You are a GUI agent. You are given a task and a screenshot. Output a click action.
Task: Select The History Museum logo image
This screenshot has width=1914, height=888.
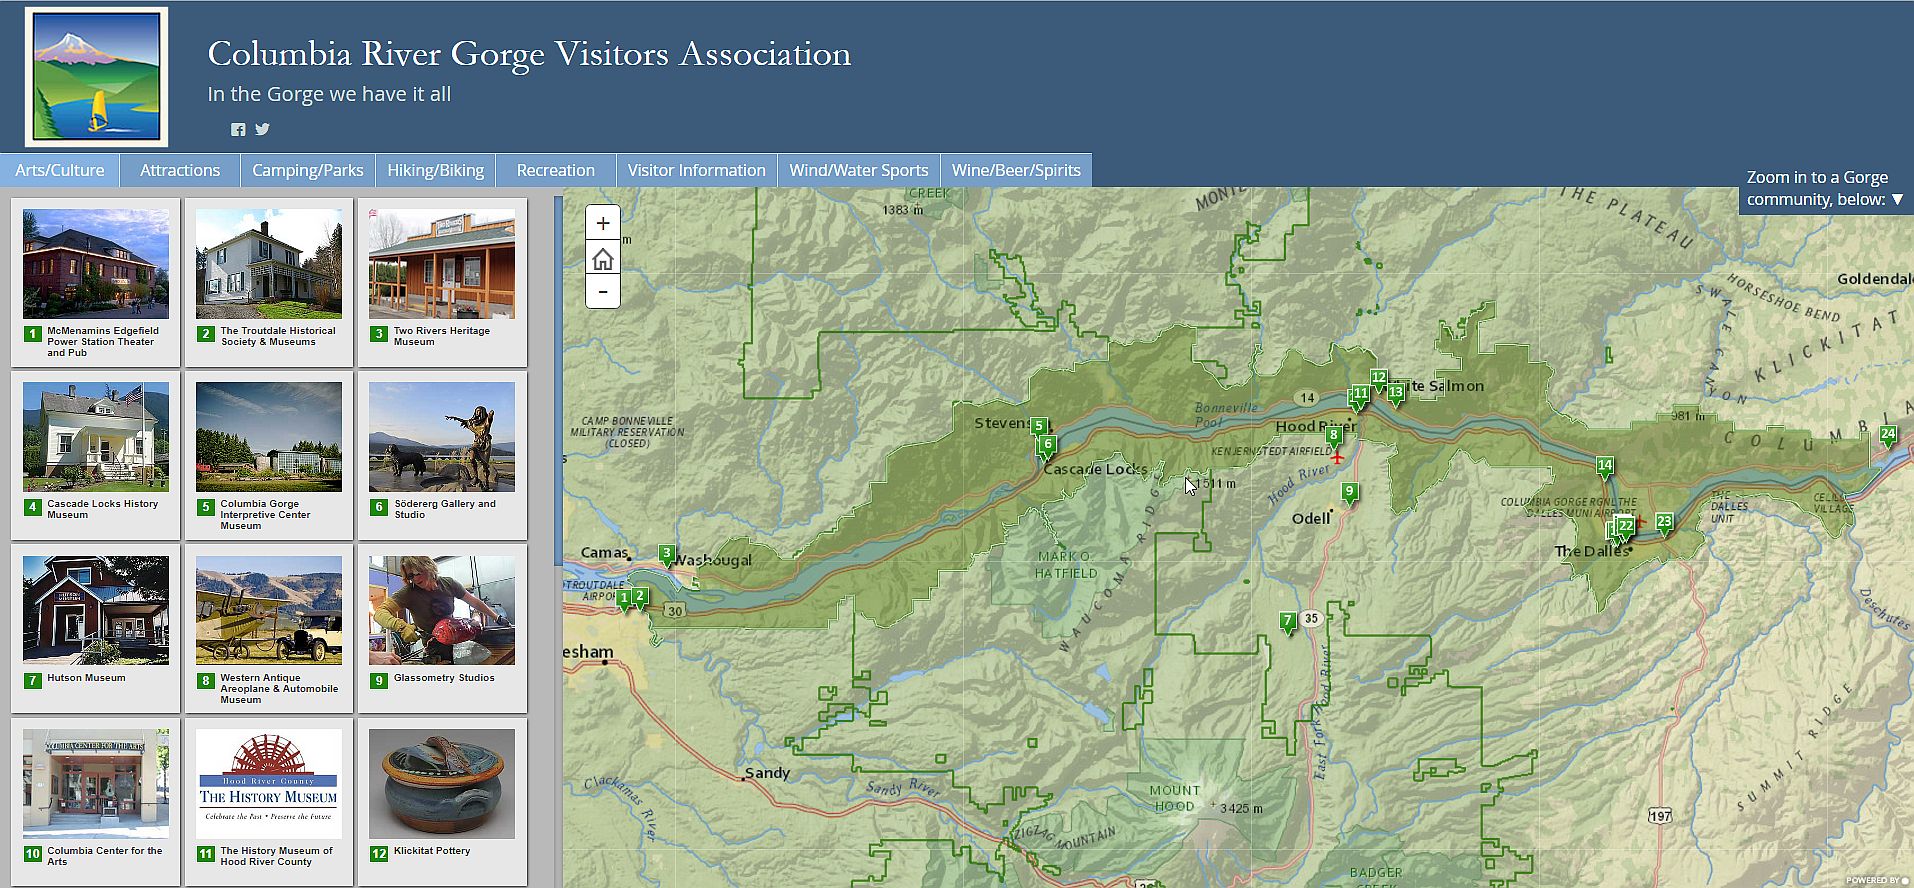click(269, 784)
